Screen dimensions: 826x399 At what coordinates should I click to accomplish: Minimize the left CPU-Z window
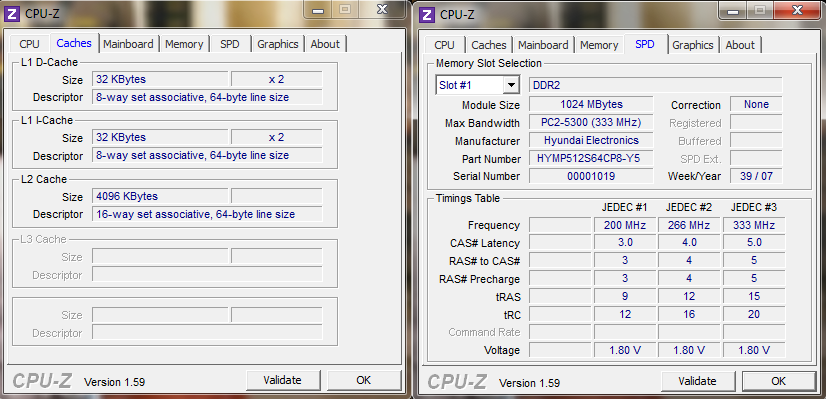(x=317, y=9)
